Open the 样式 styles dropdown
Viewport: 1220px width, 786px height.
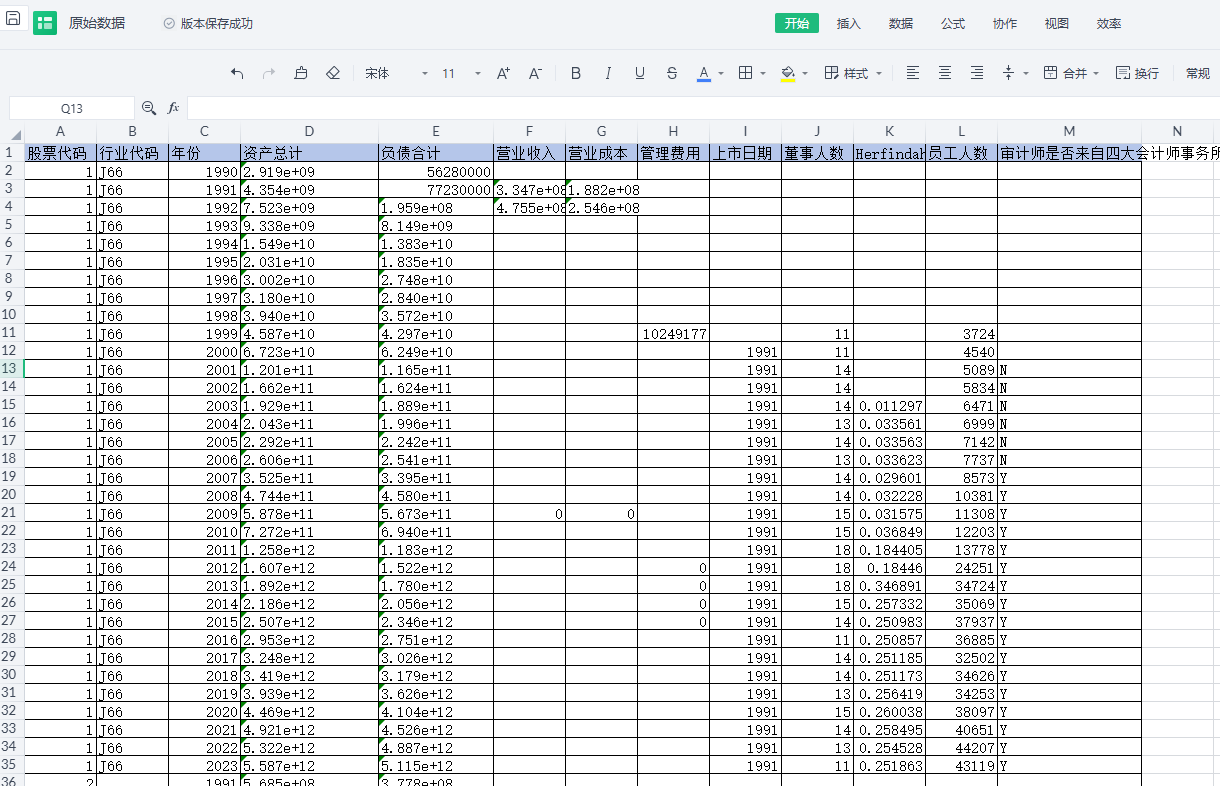coord(853,73)
